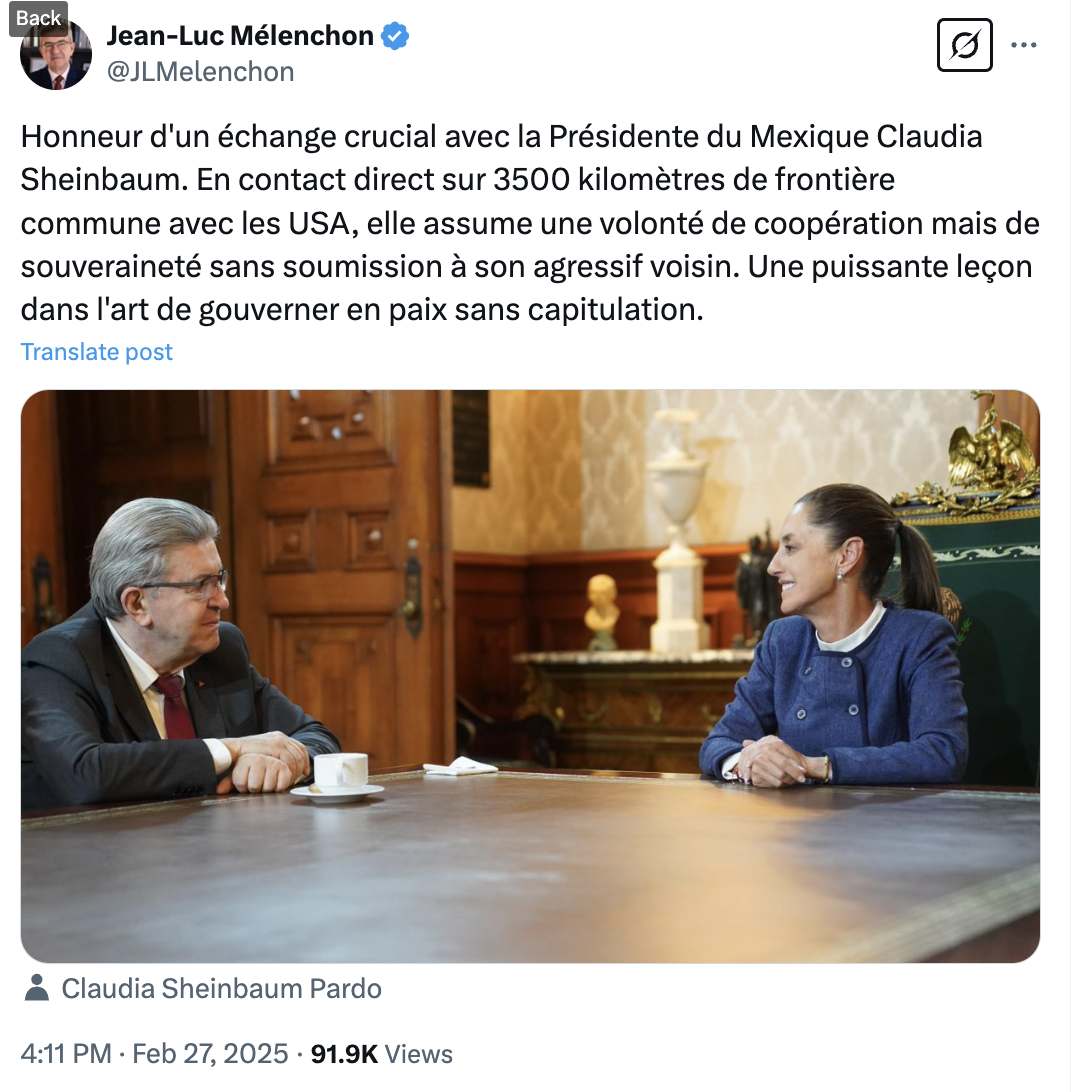
Task: Open the attached meeting photo
Action: (x=530, y=676)
